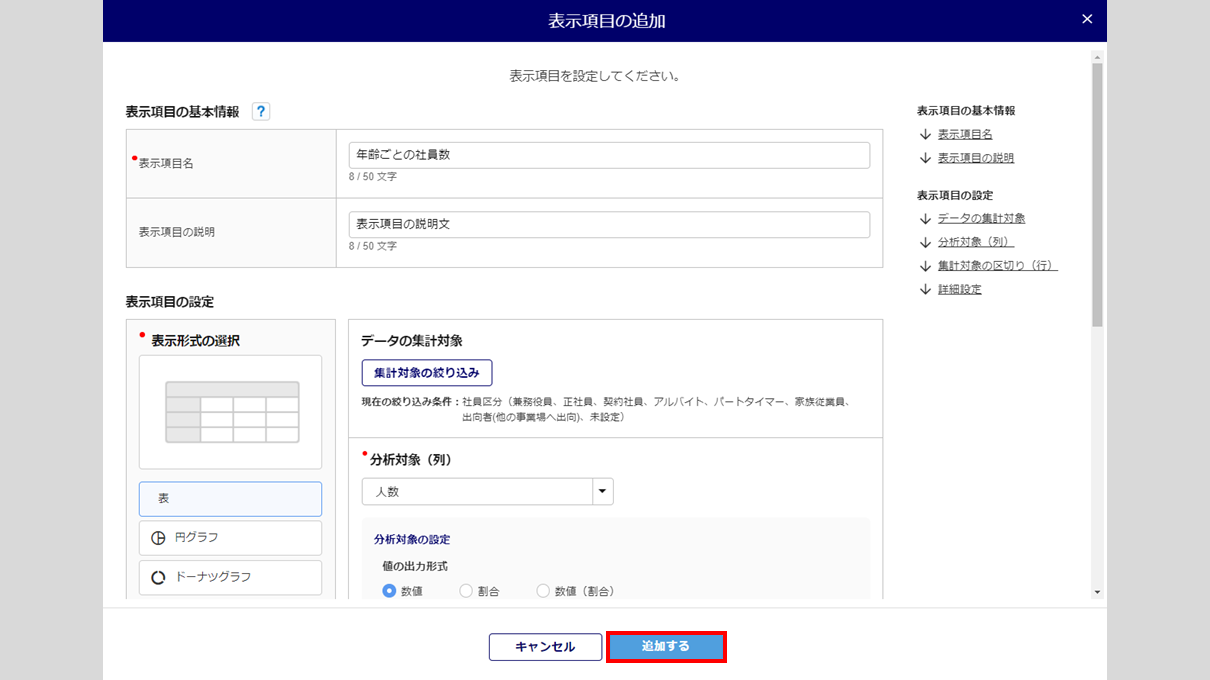Navigate to 詳細設定 anchor link
Viewport: 1210px width, 680px height.
point(959,290)
